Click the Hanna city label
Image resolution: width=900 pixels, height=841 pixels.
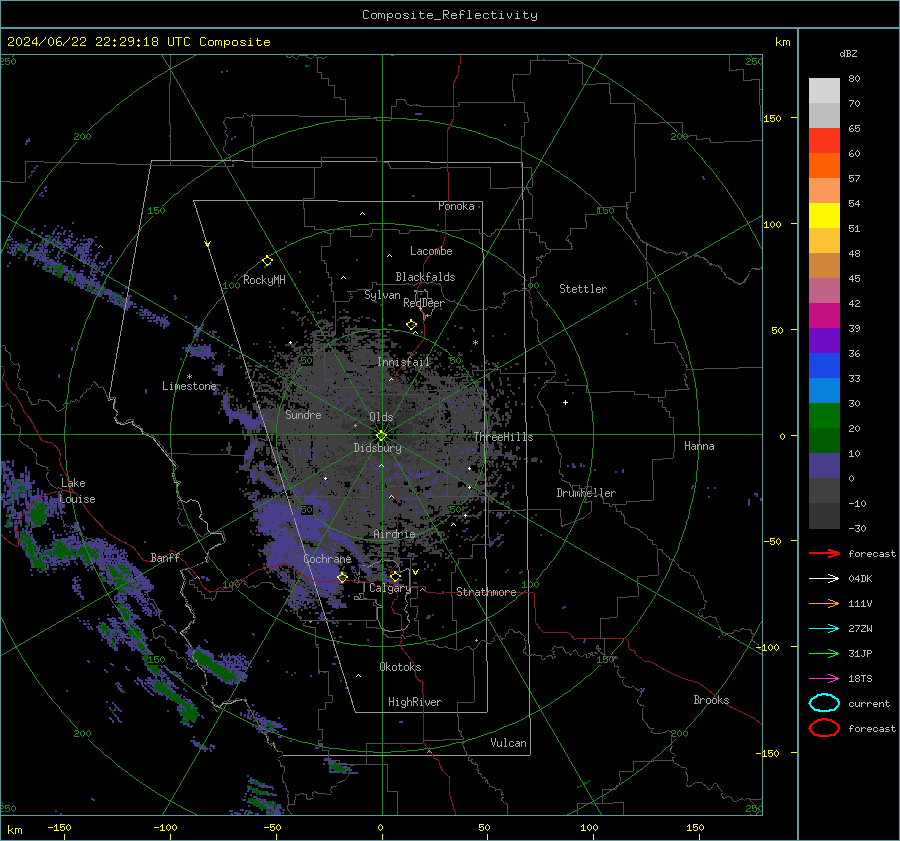click(x=699, y=446)
